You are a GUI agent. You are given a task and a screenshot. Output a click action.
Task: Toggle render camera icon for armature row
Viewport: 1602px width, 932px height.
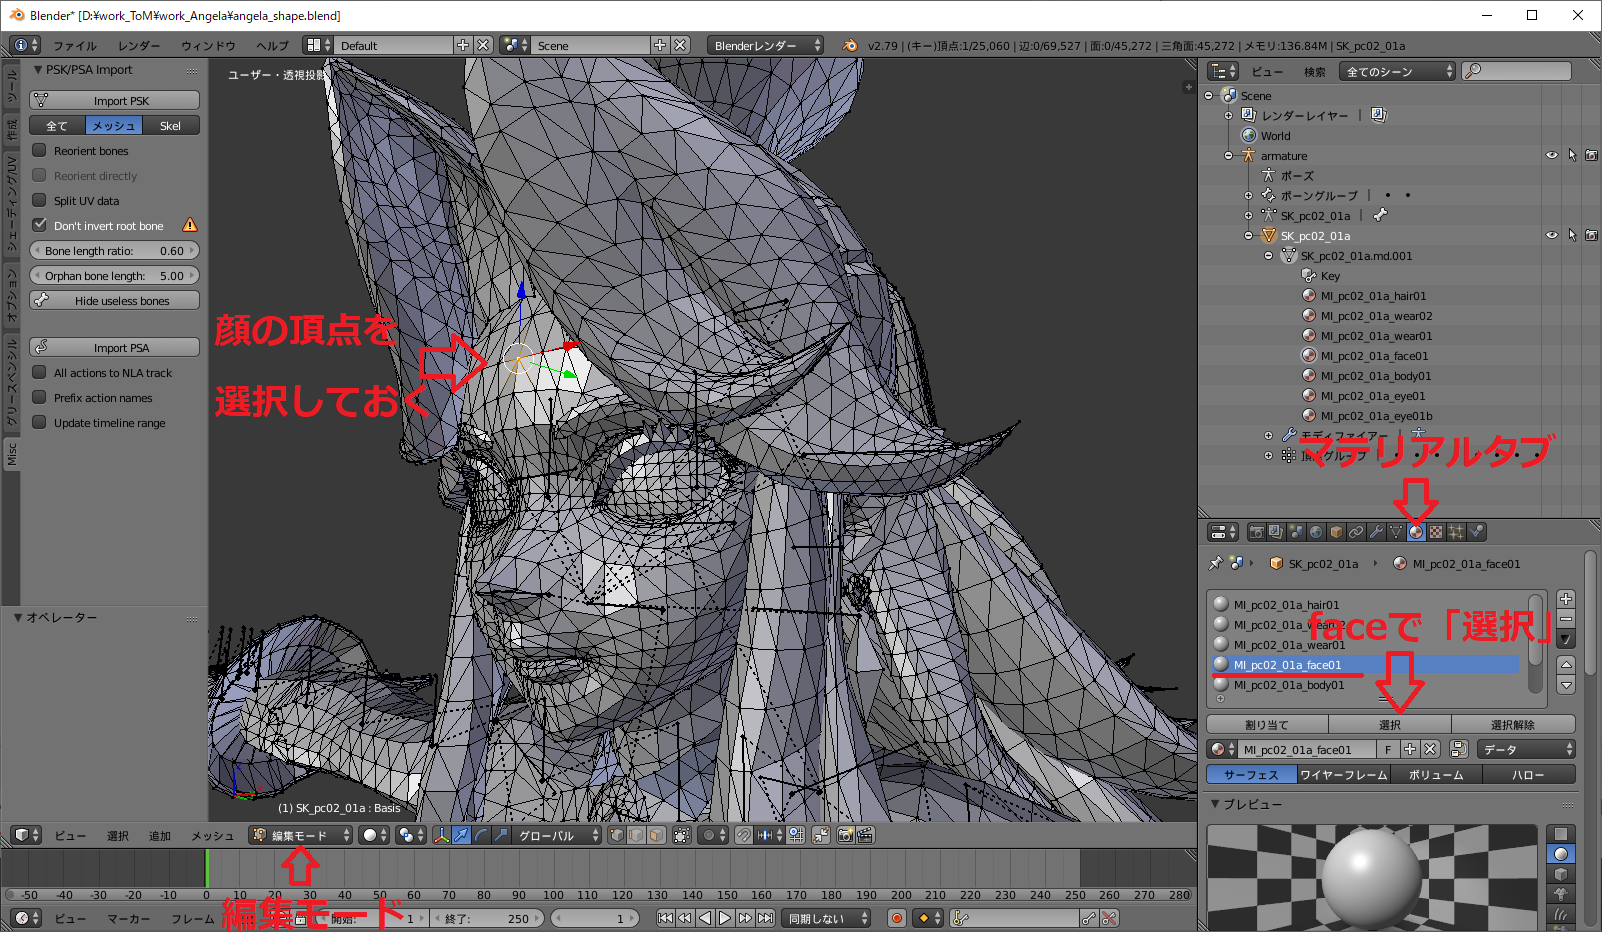[1591, 155]
